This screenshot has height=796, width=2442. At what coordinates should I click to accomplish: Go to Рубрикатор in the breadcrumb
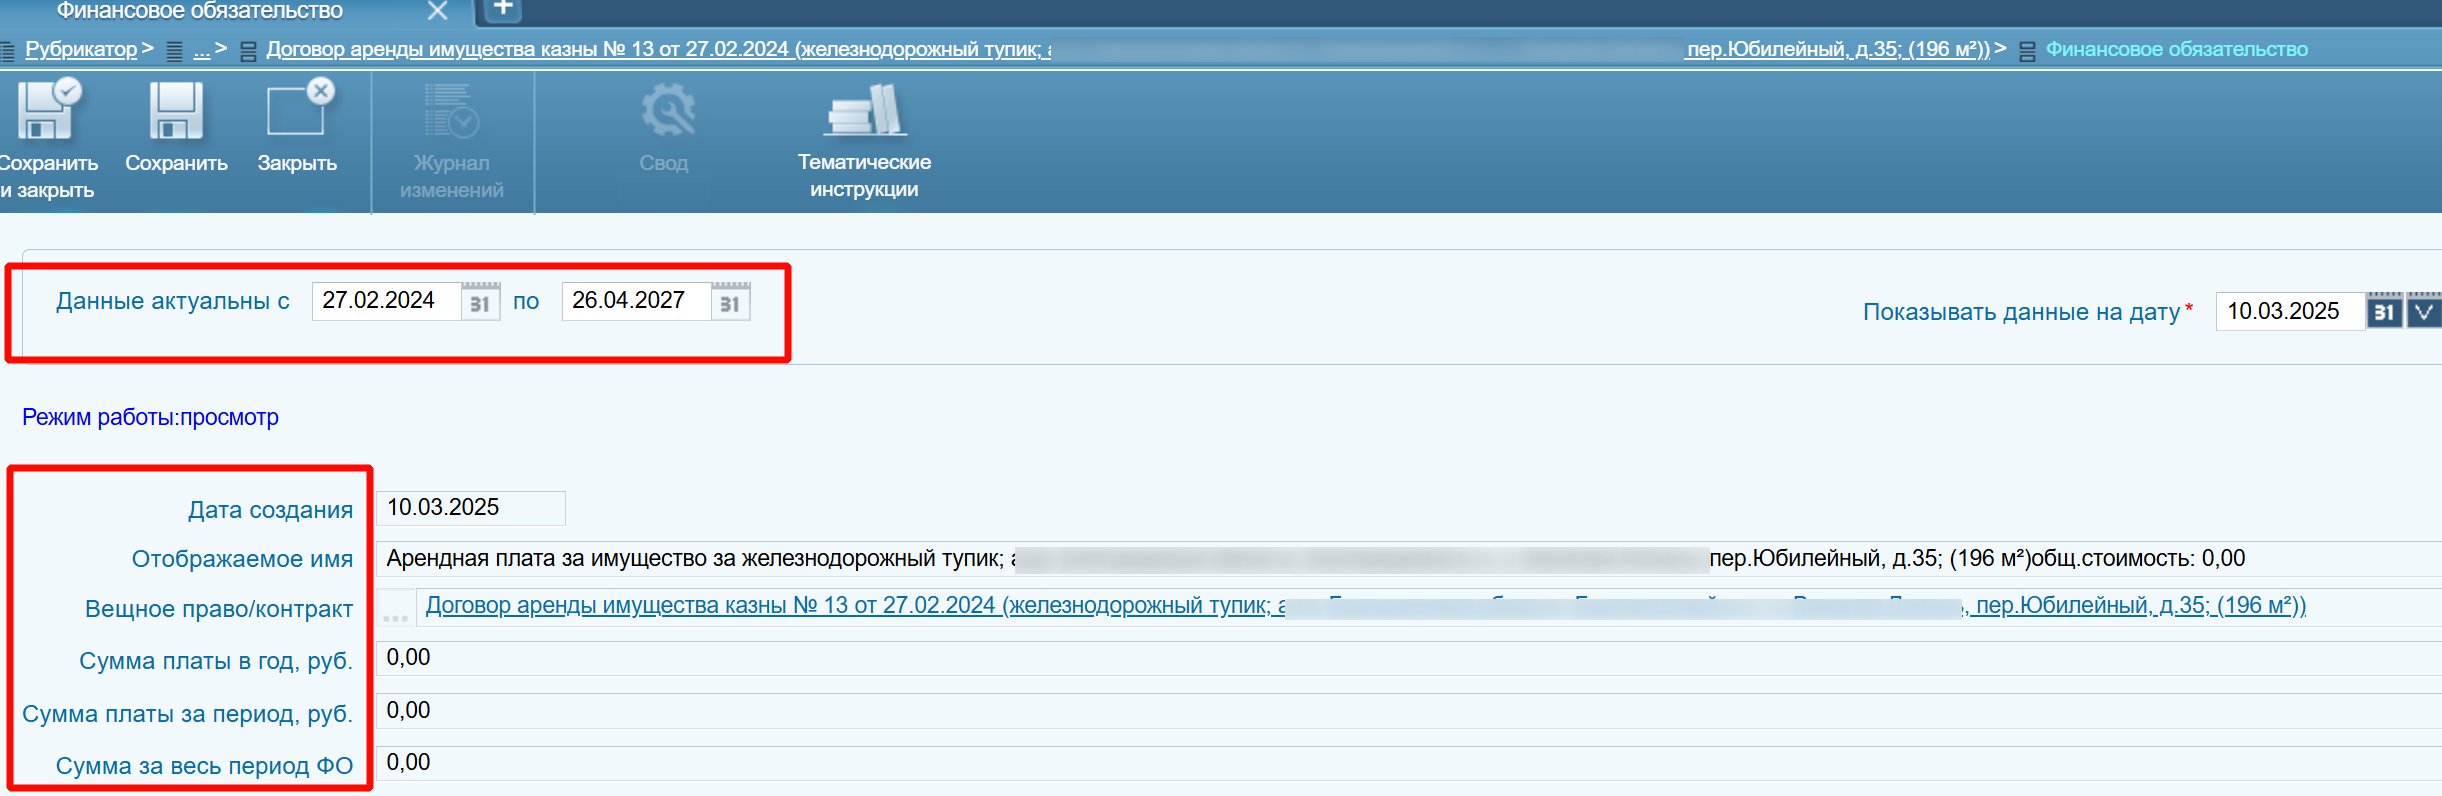tap(81, 50)
